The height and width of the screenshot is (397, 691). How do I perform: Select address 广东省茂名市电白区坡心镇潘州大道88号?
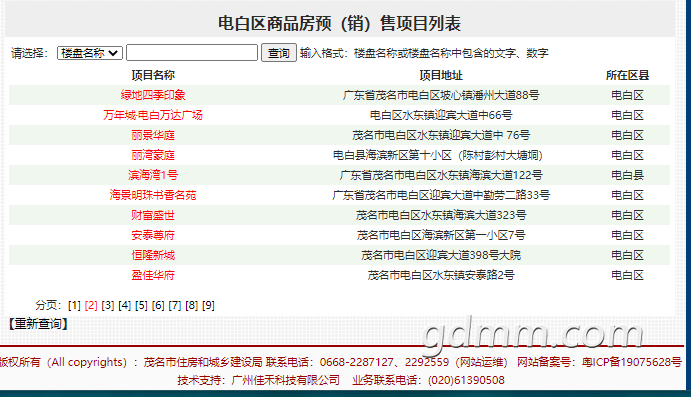point(441,95)
